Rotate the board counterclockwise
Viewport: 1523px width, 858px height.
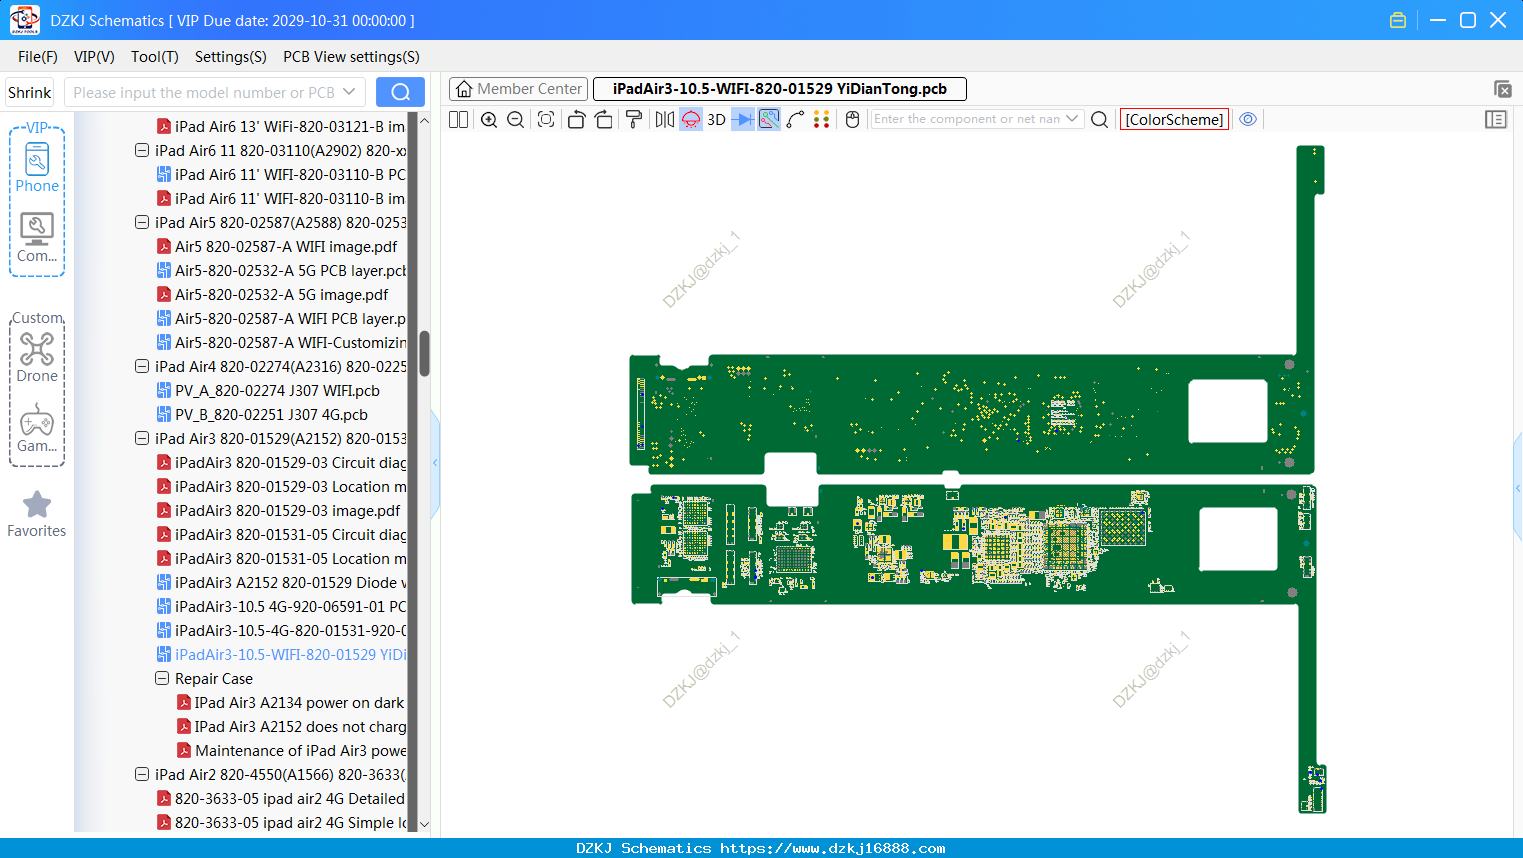576,119
